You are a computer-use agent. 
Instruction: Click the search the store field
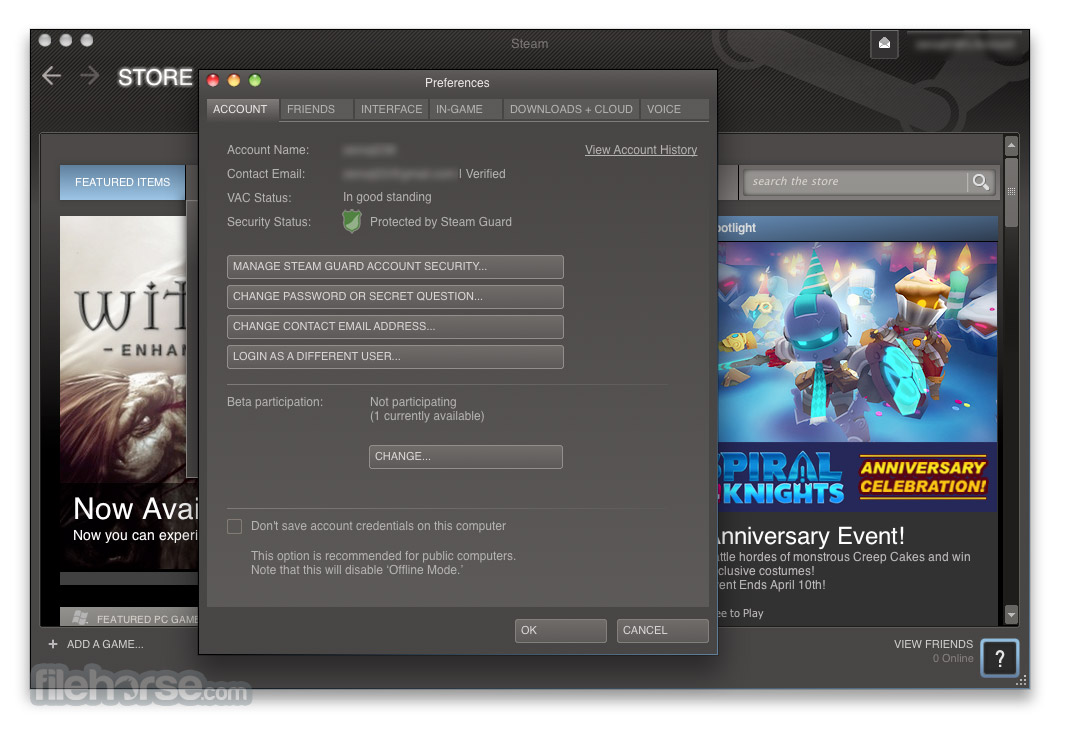point(855,182)
